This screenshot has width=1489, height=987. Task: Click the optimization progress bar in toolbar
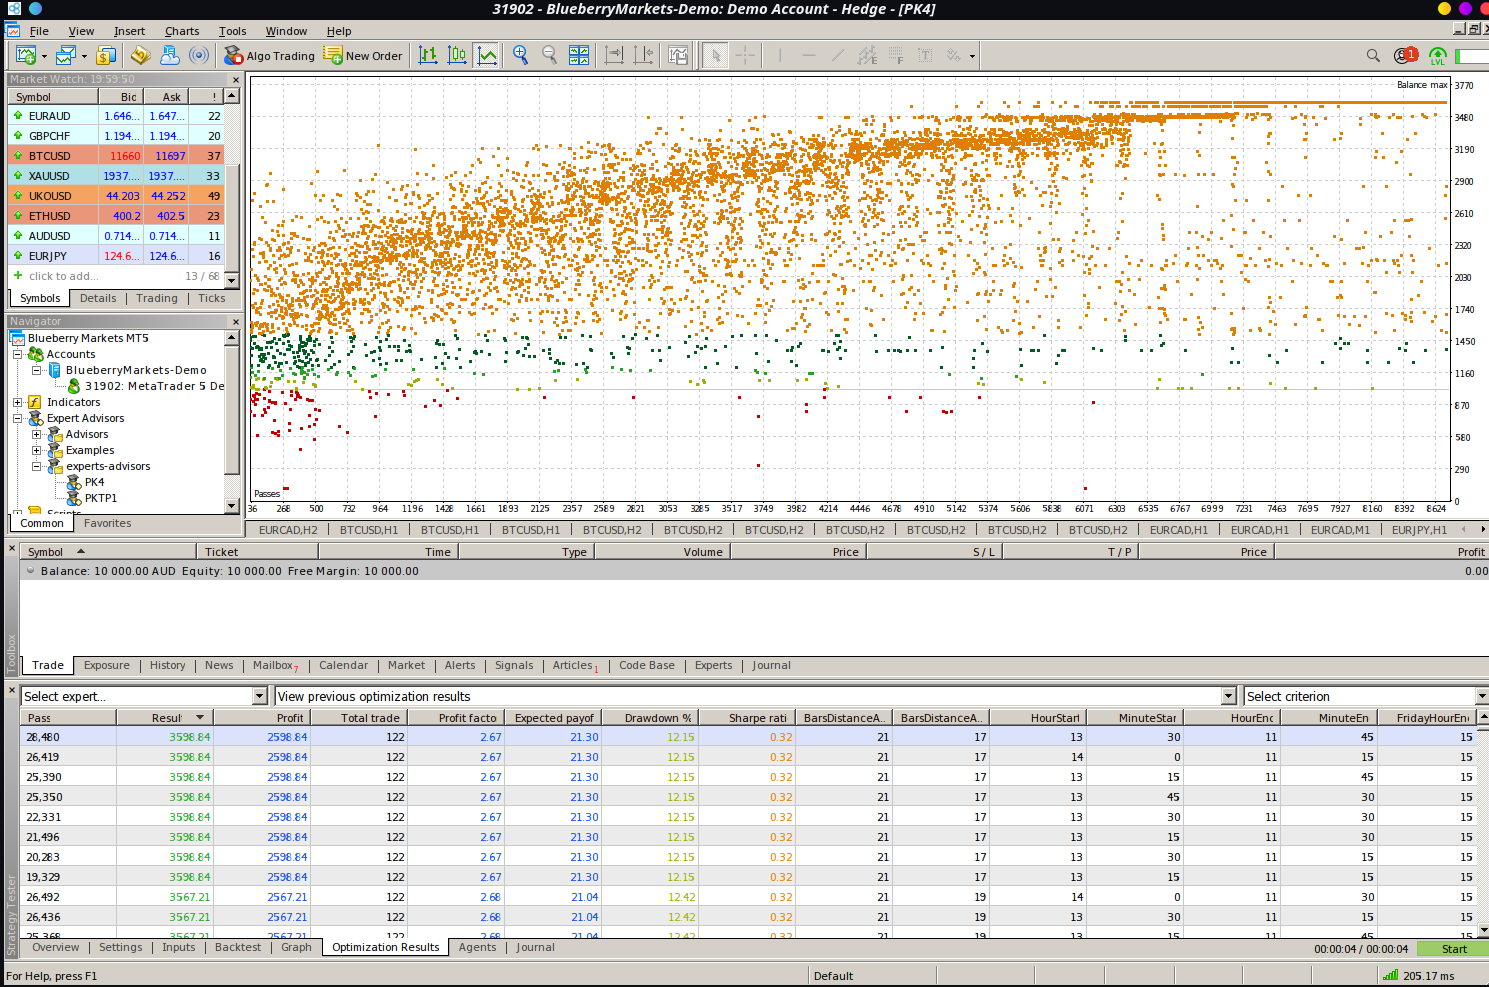[1472, 56]
